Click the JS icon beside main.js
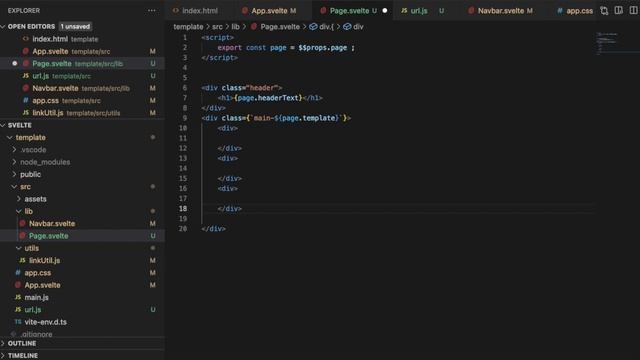640x360 pixels. point(18,298)
